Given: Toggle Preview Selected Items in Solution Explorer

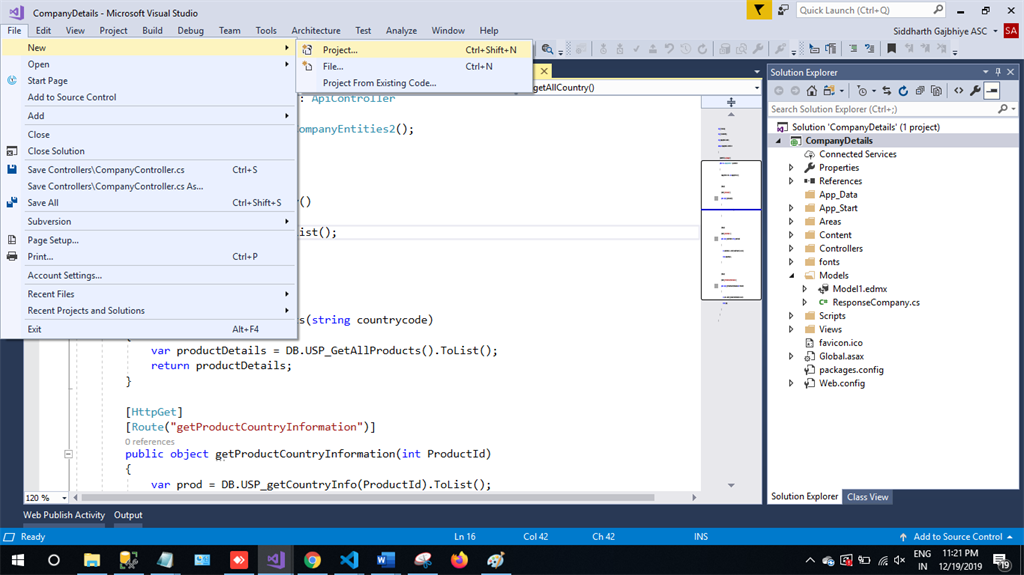Looking at the screenshot, I should [x=991, y=91].
